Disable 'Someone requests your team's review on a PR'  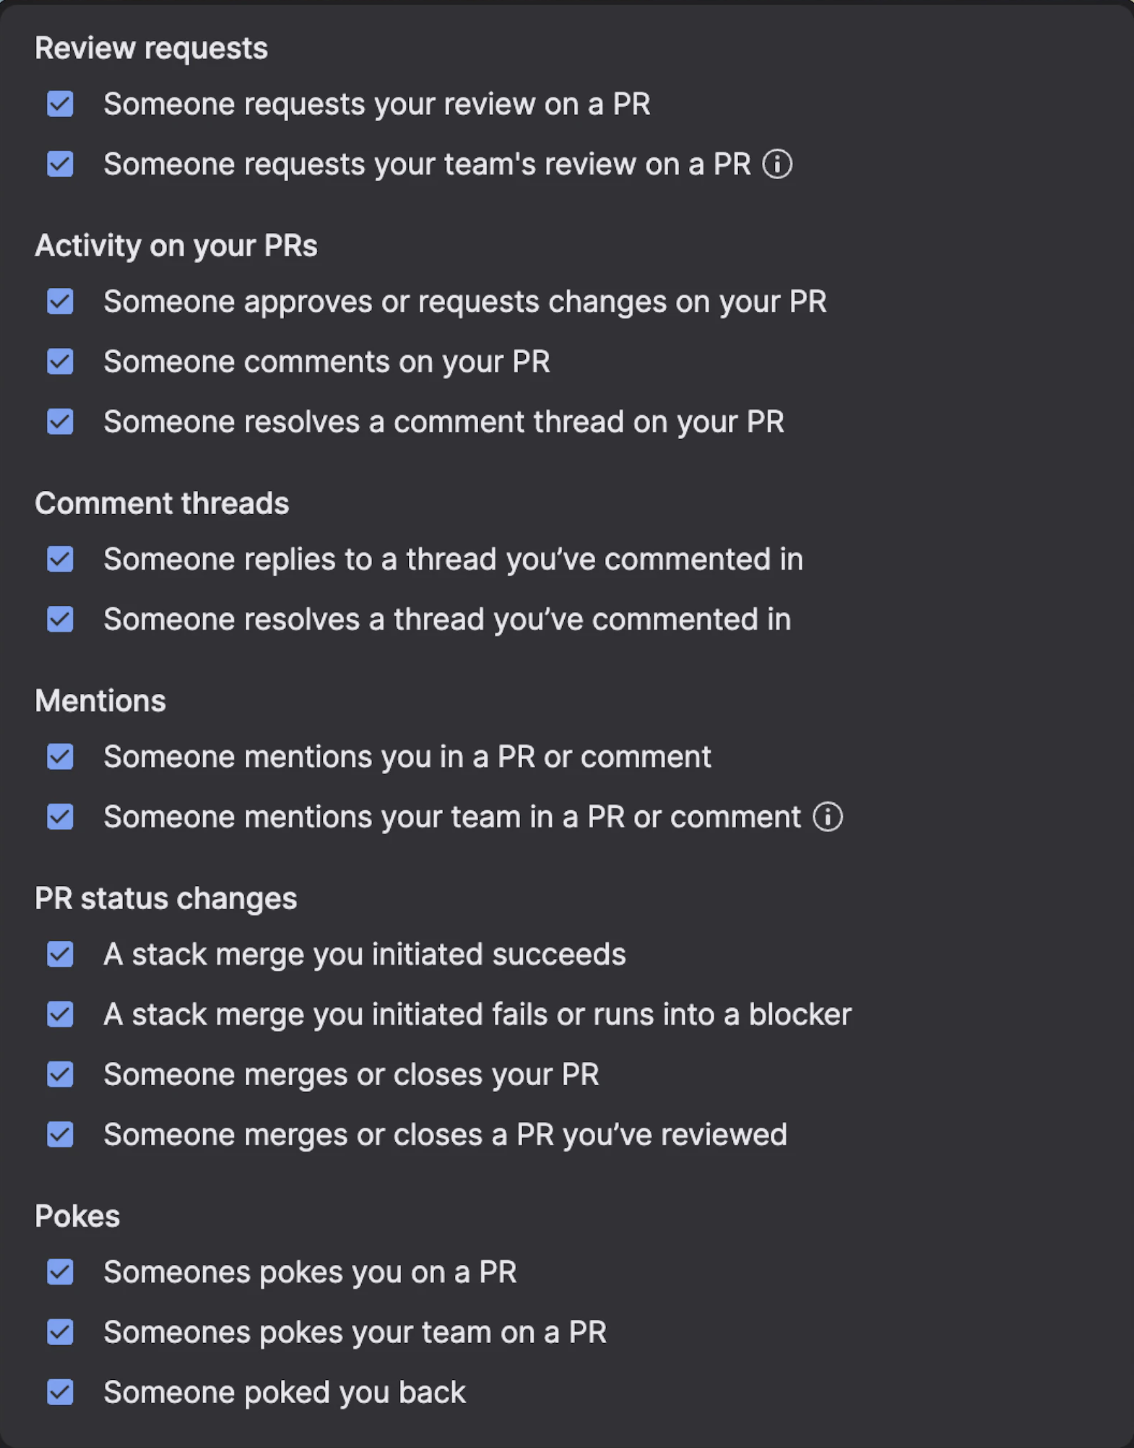[x=60, y=164]
